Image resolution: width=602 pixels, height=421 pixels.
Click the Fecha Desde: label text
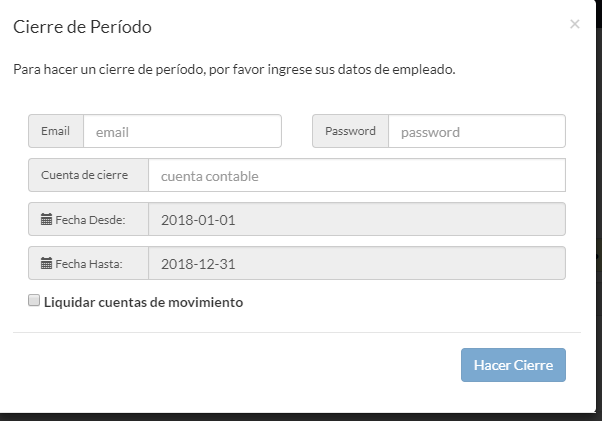(x=90, y=220)
